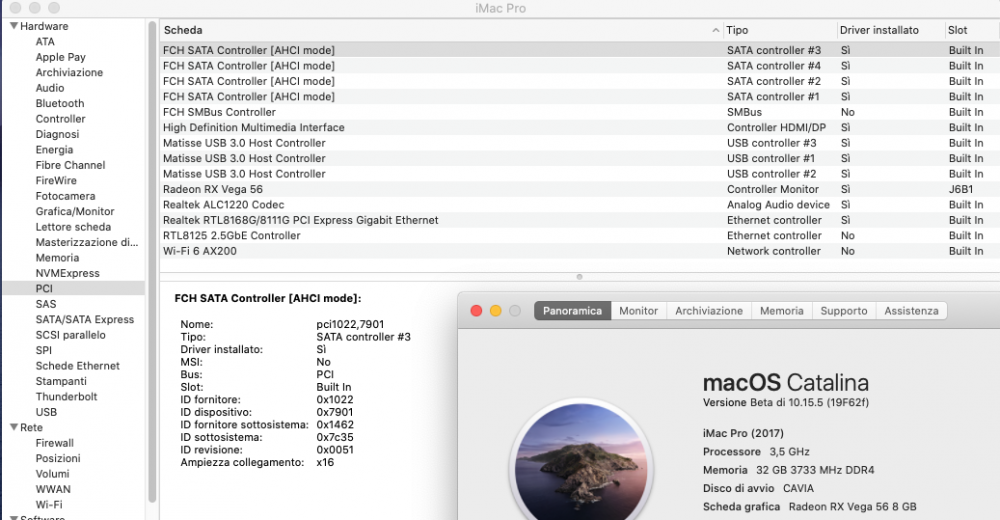Screen dimensions: 1000x520
Task: Select Matisse USB controller #3 row
Action: [x=579, y=143]
